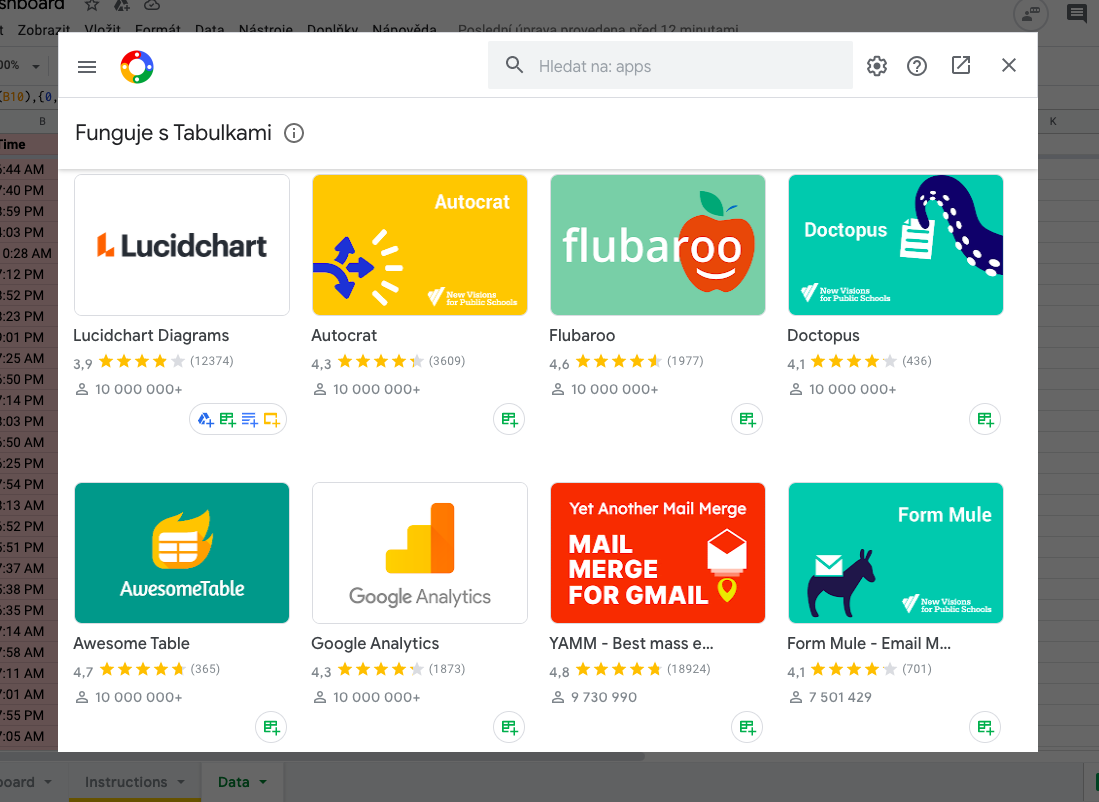Open the Data menu in Sheets

[x=210, y=29]
